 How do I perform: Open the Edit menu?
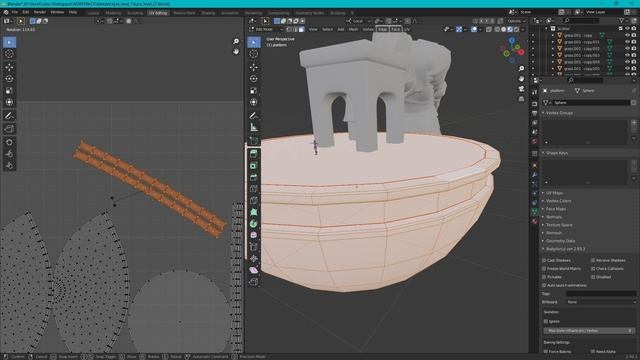click(26, 12)
